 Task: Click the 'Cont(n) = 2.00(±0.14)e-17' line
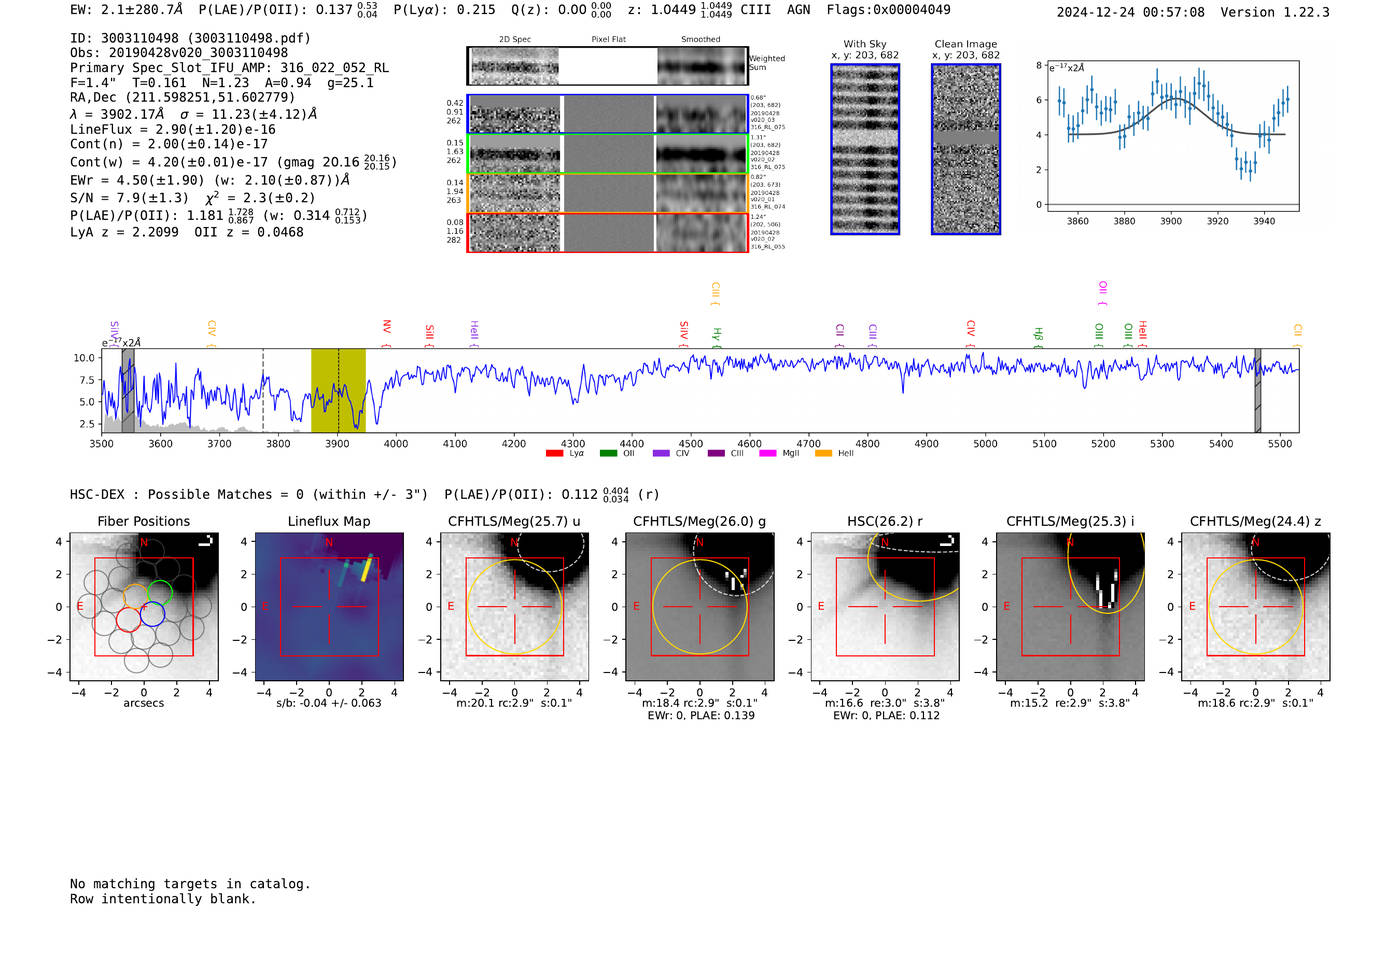[x=169, y=144]
